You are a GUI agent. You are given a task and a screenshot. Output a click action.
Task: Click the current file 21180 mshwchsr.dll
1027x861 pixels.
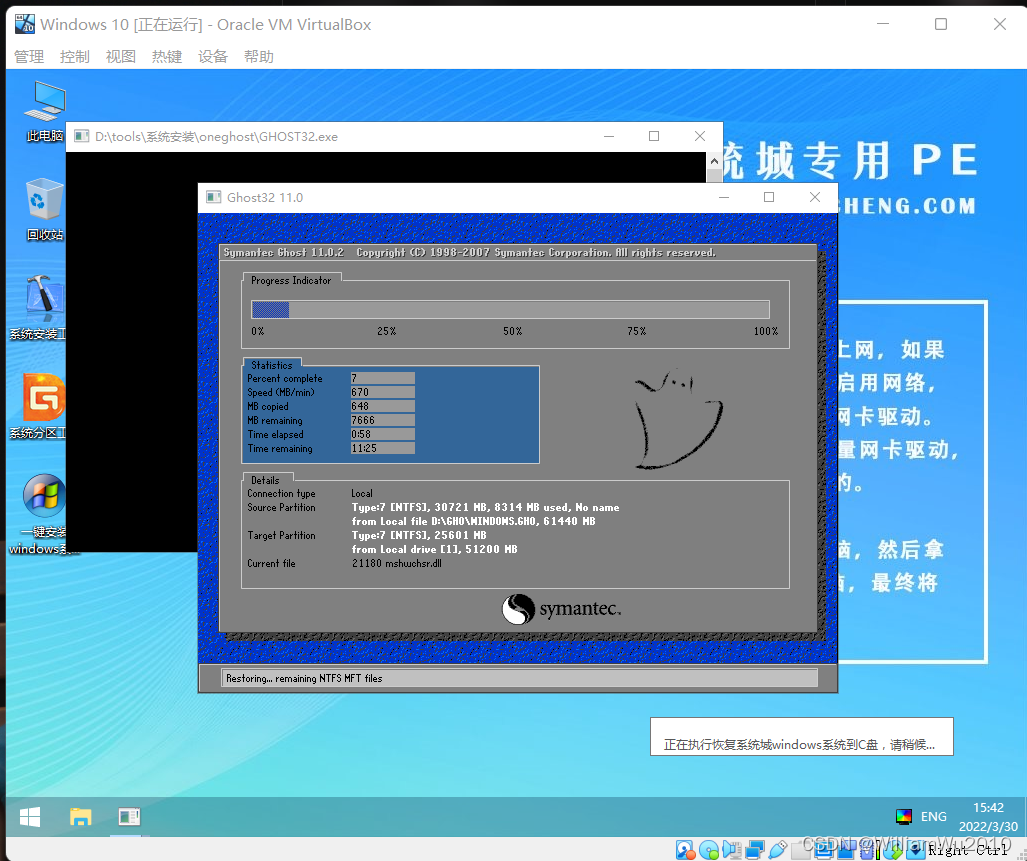click(397, 563)
